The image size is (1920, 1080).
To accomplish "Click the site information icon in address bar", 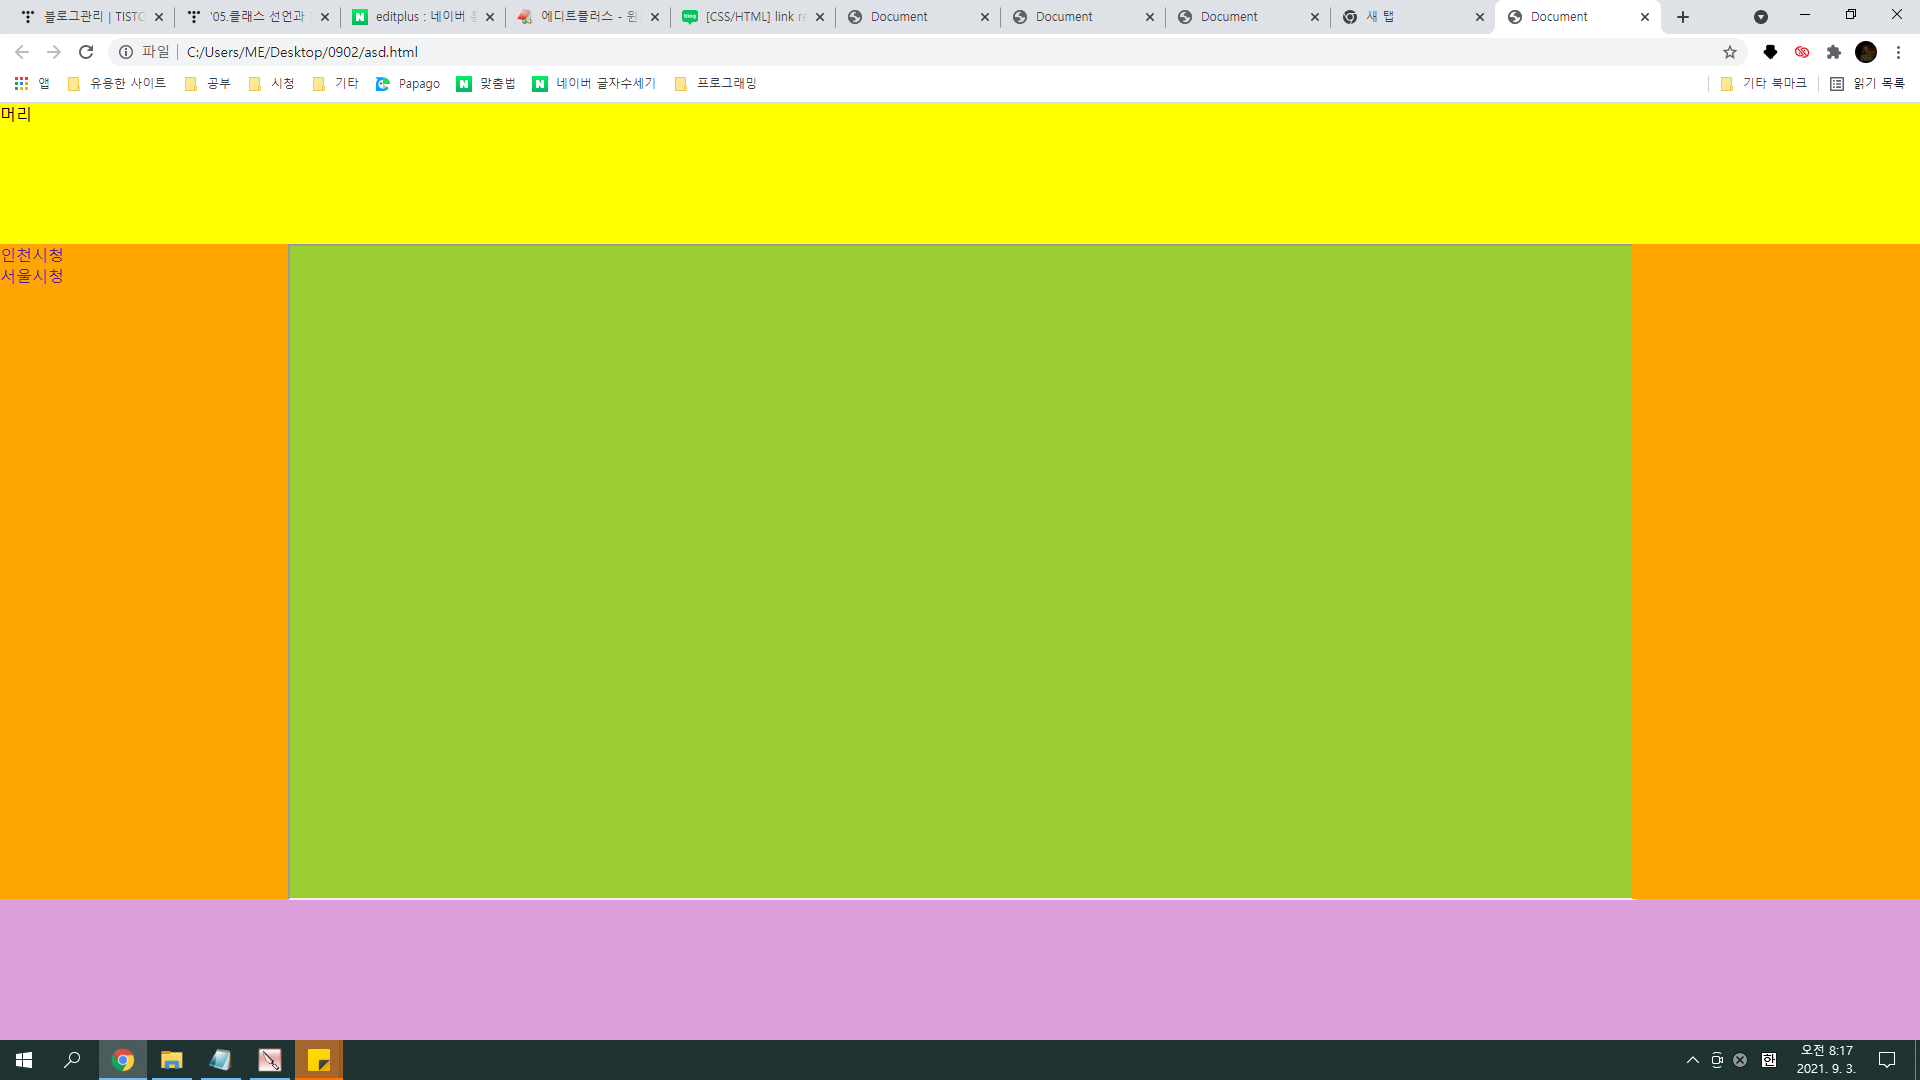I will [x=126, y=52].
